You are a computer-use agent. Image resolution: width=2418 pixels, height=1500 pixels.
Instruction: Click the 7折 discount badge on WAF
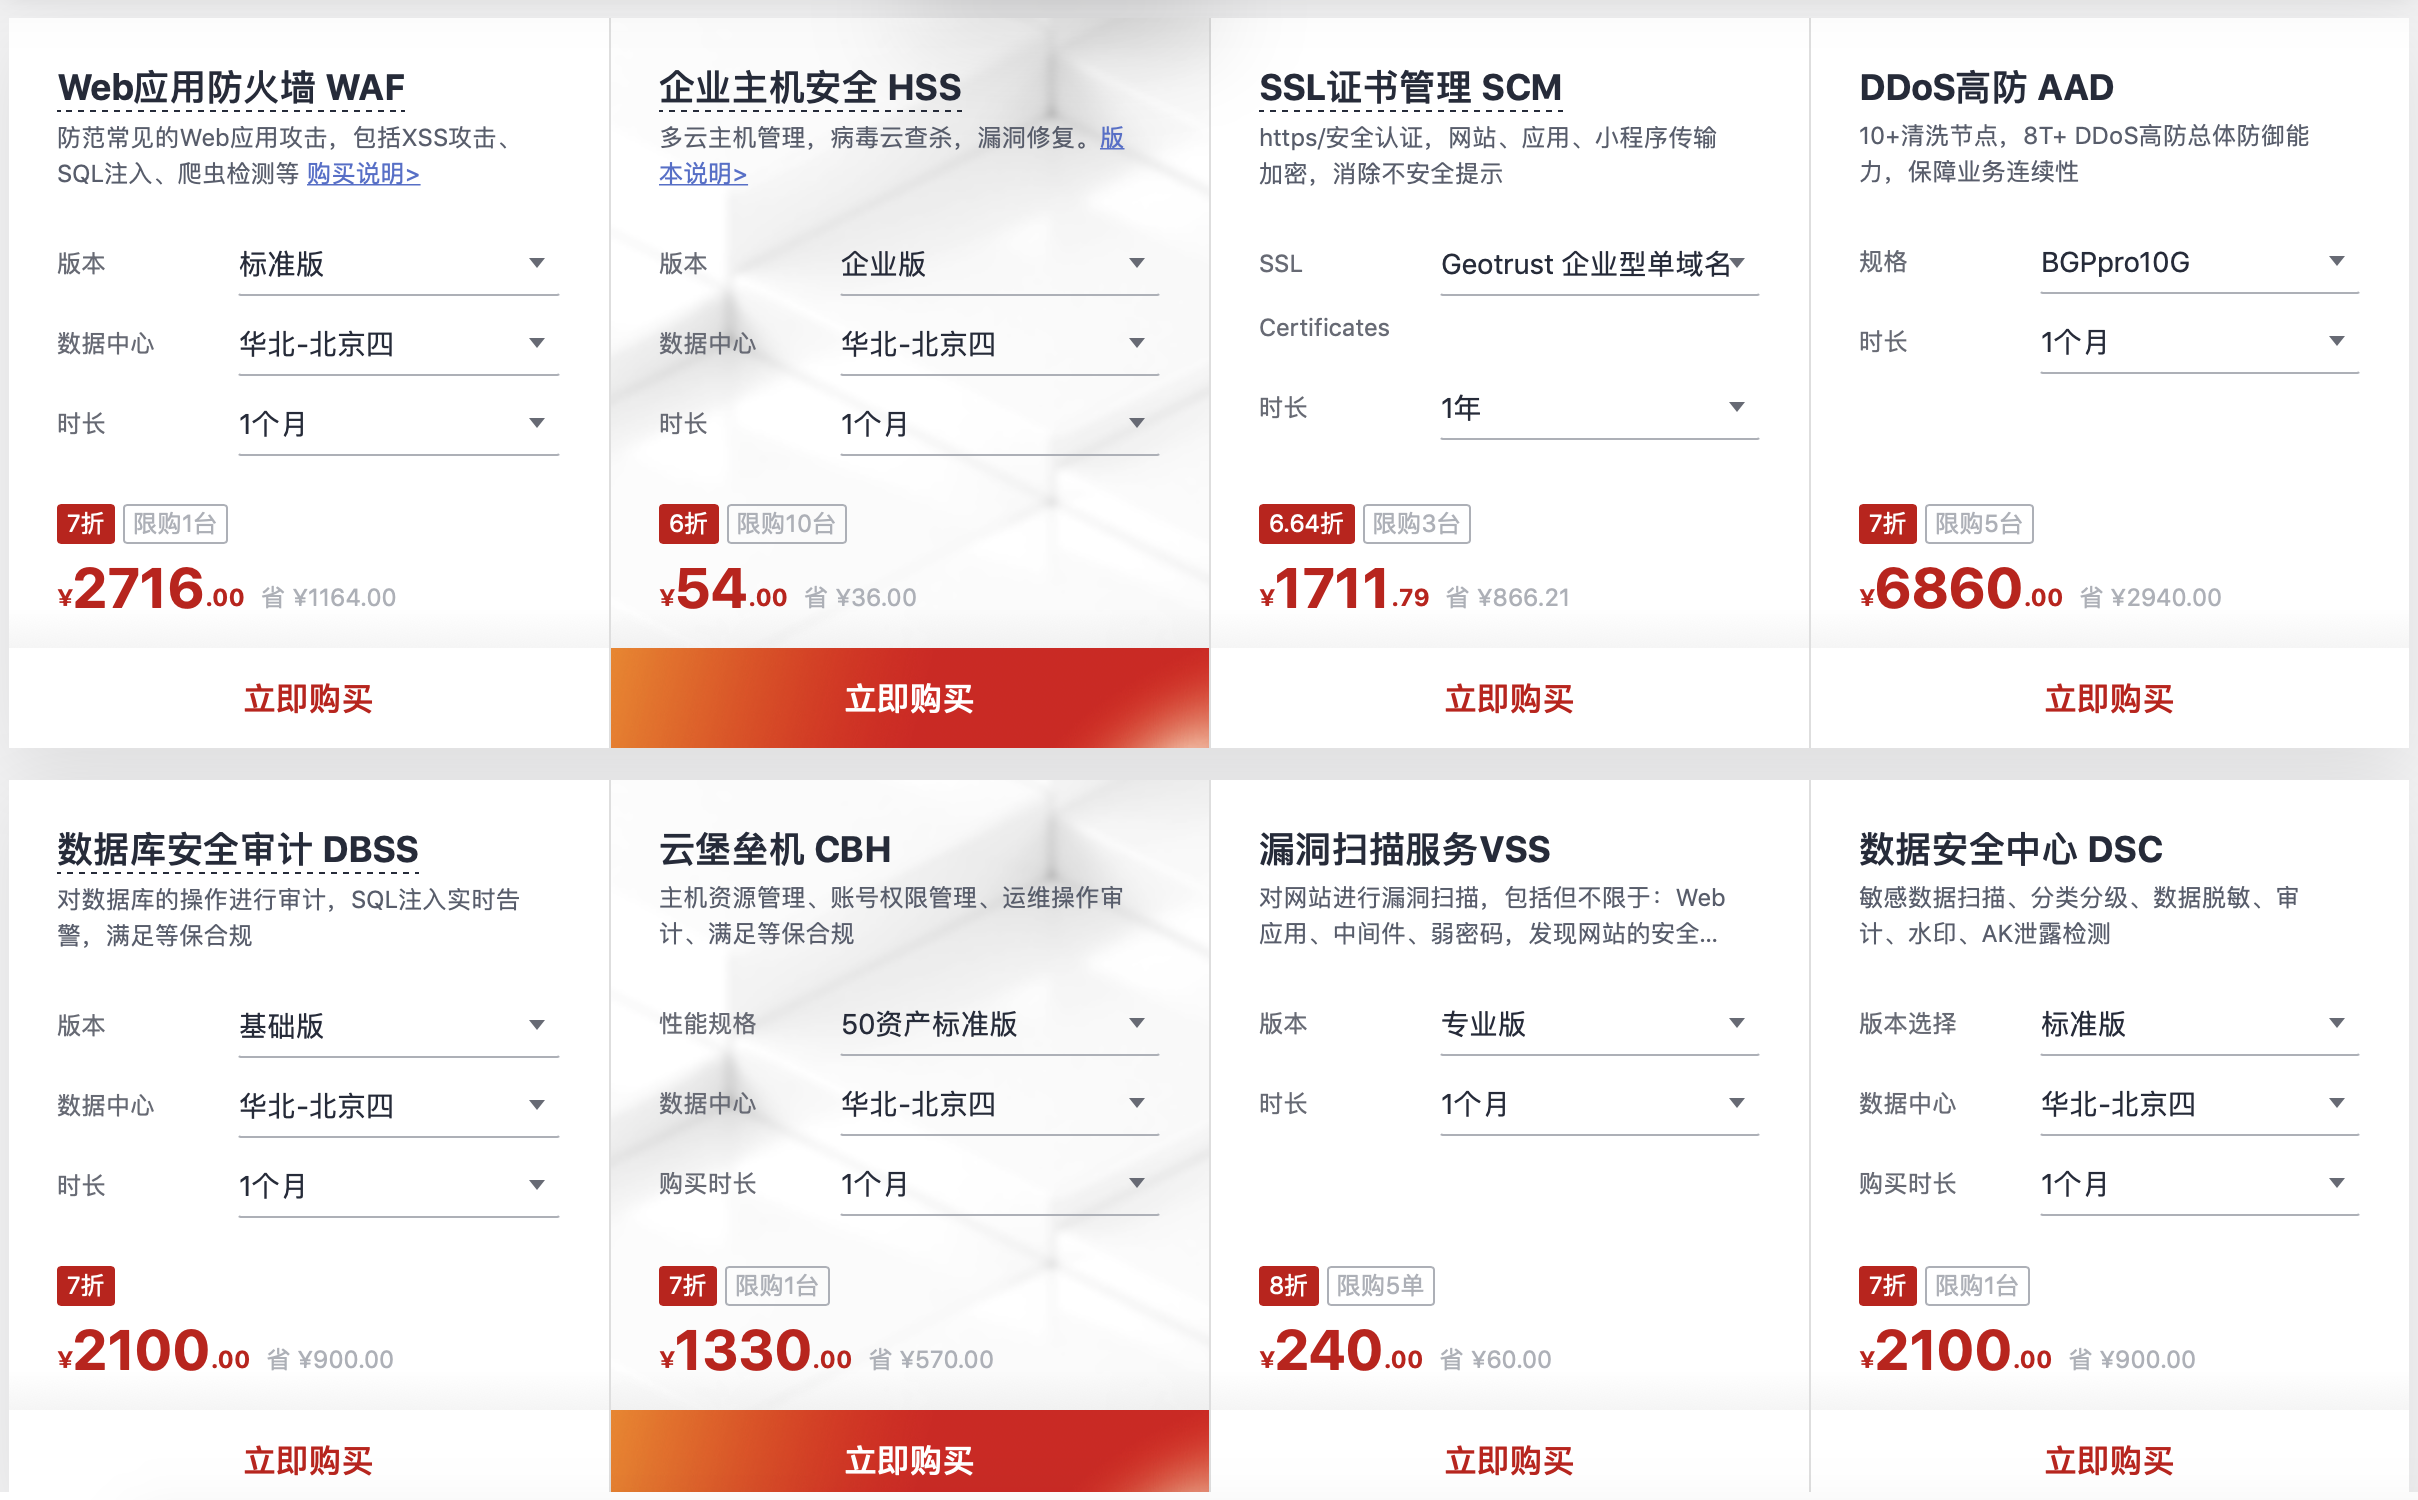pyautogui.click(x=85, y=523)
